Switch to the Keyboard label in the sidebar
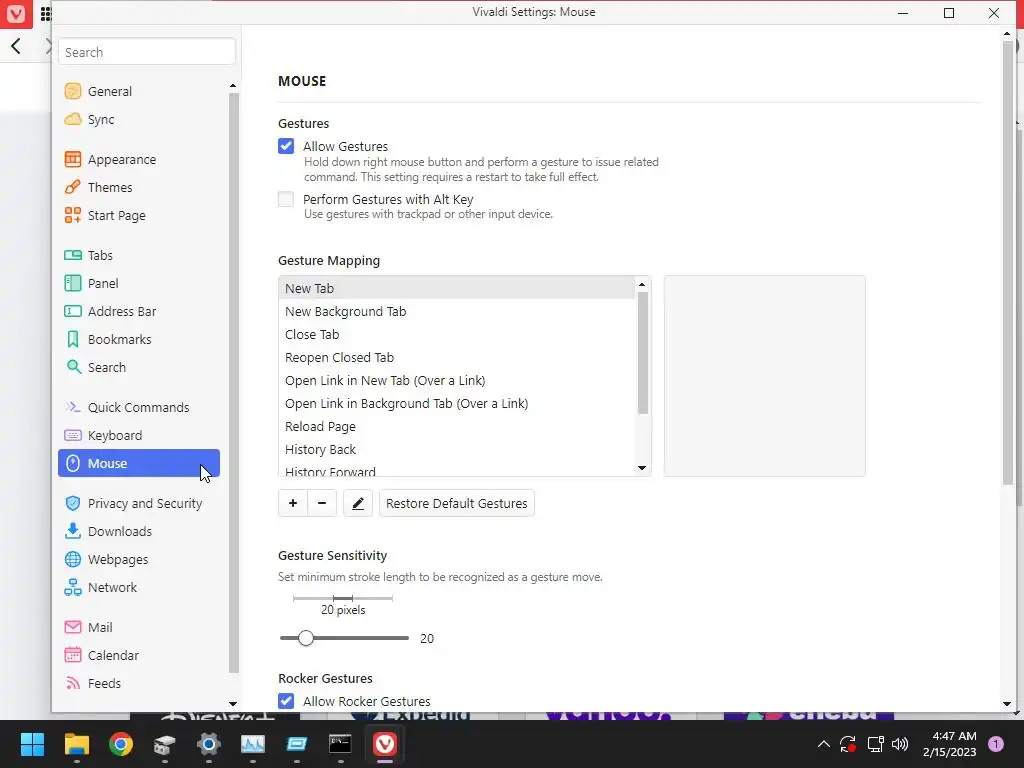This screenshot has width=1024, height=768. pos(115,436)
